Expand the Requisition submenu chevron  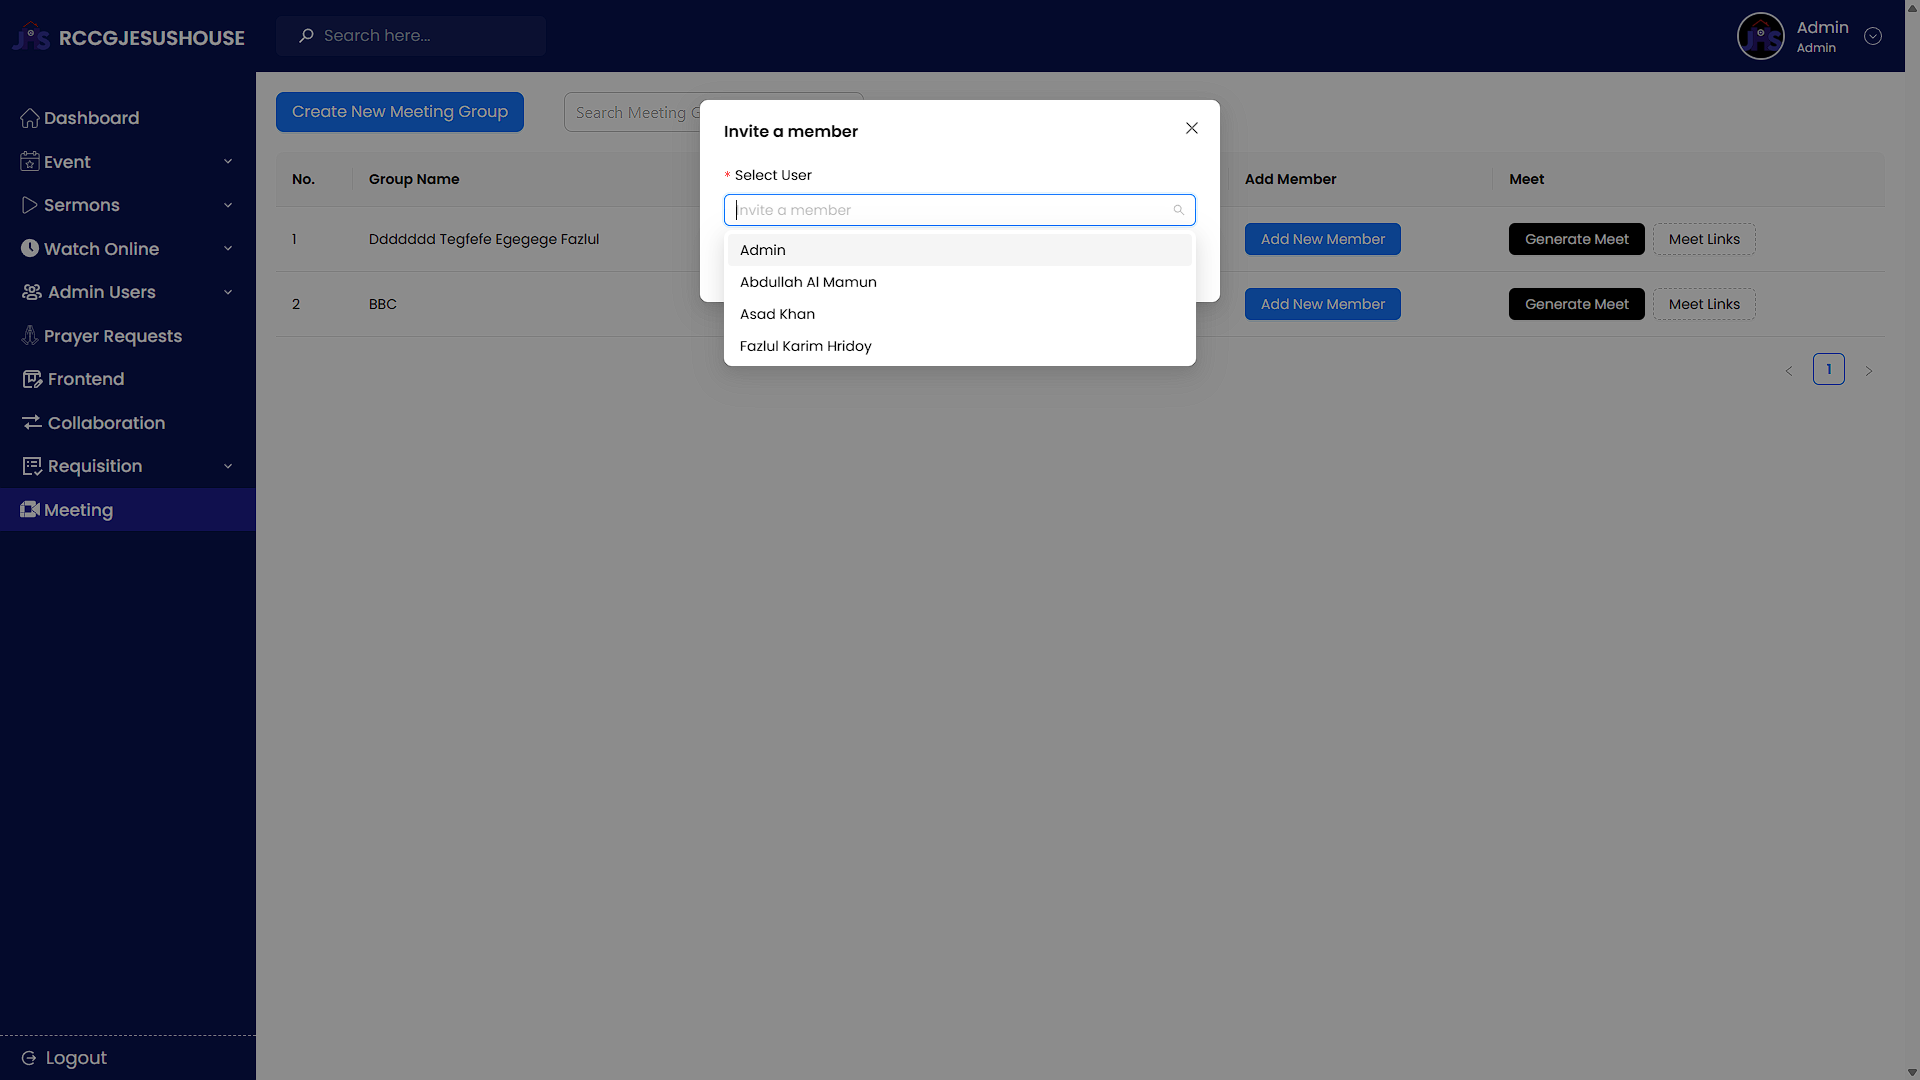(228, 466)
